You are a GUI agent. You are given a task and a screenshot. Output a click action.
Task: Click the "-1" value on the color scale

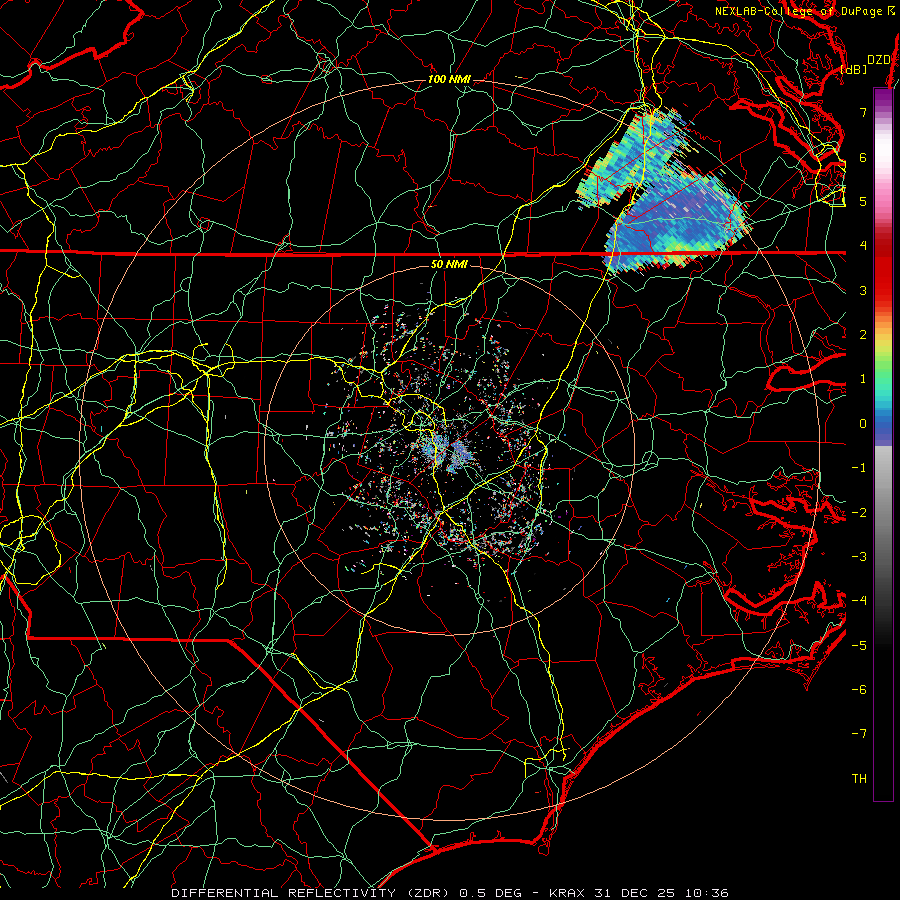(x=859, y=468)
